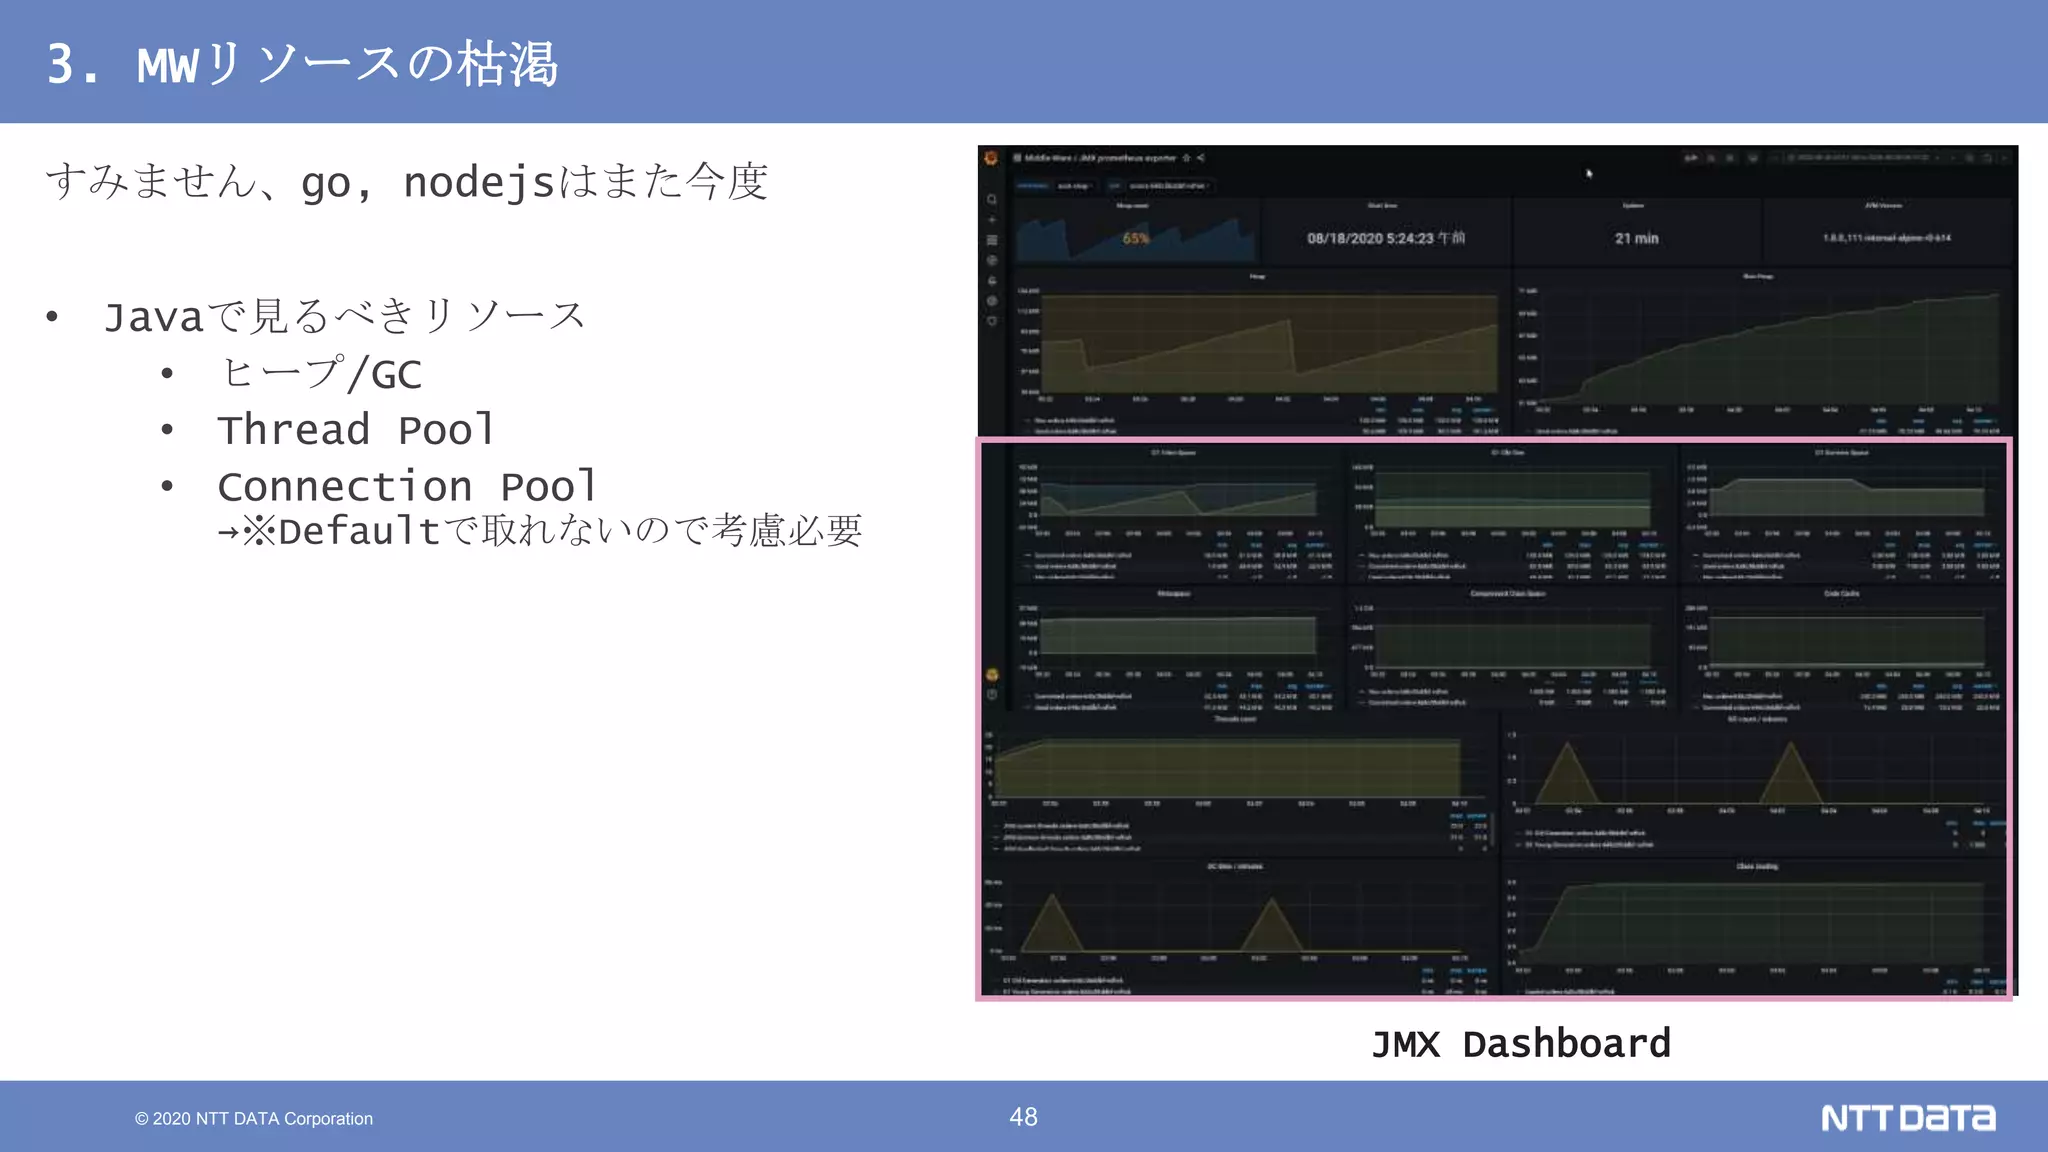Click the Middle Ware / JMX prometheus exporter title

1101,158
